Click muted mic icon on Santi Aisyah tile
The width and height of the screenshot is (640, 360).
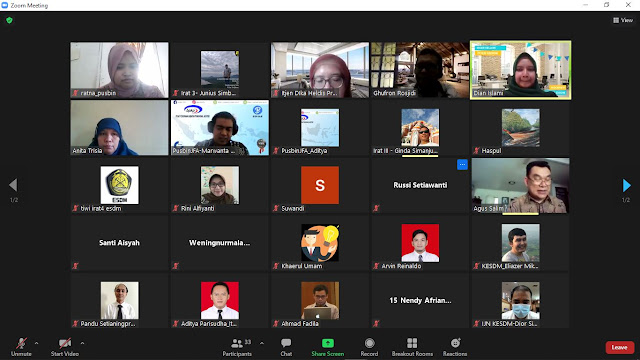pyautogui.click(x=76, y=266)
